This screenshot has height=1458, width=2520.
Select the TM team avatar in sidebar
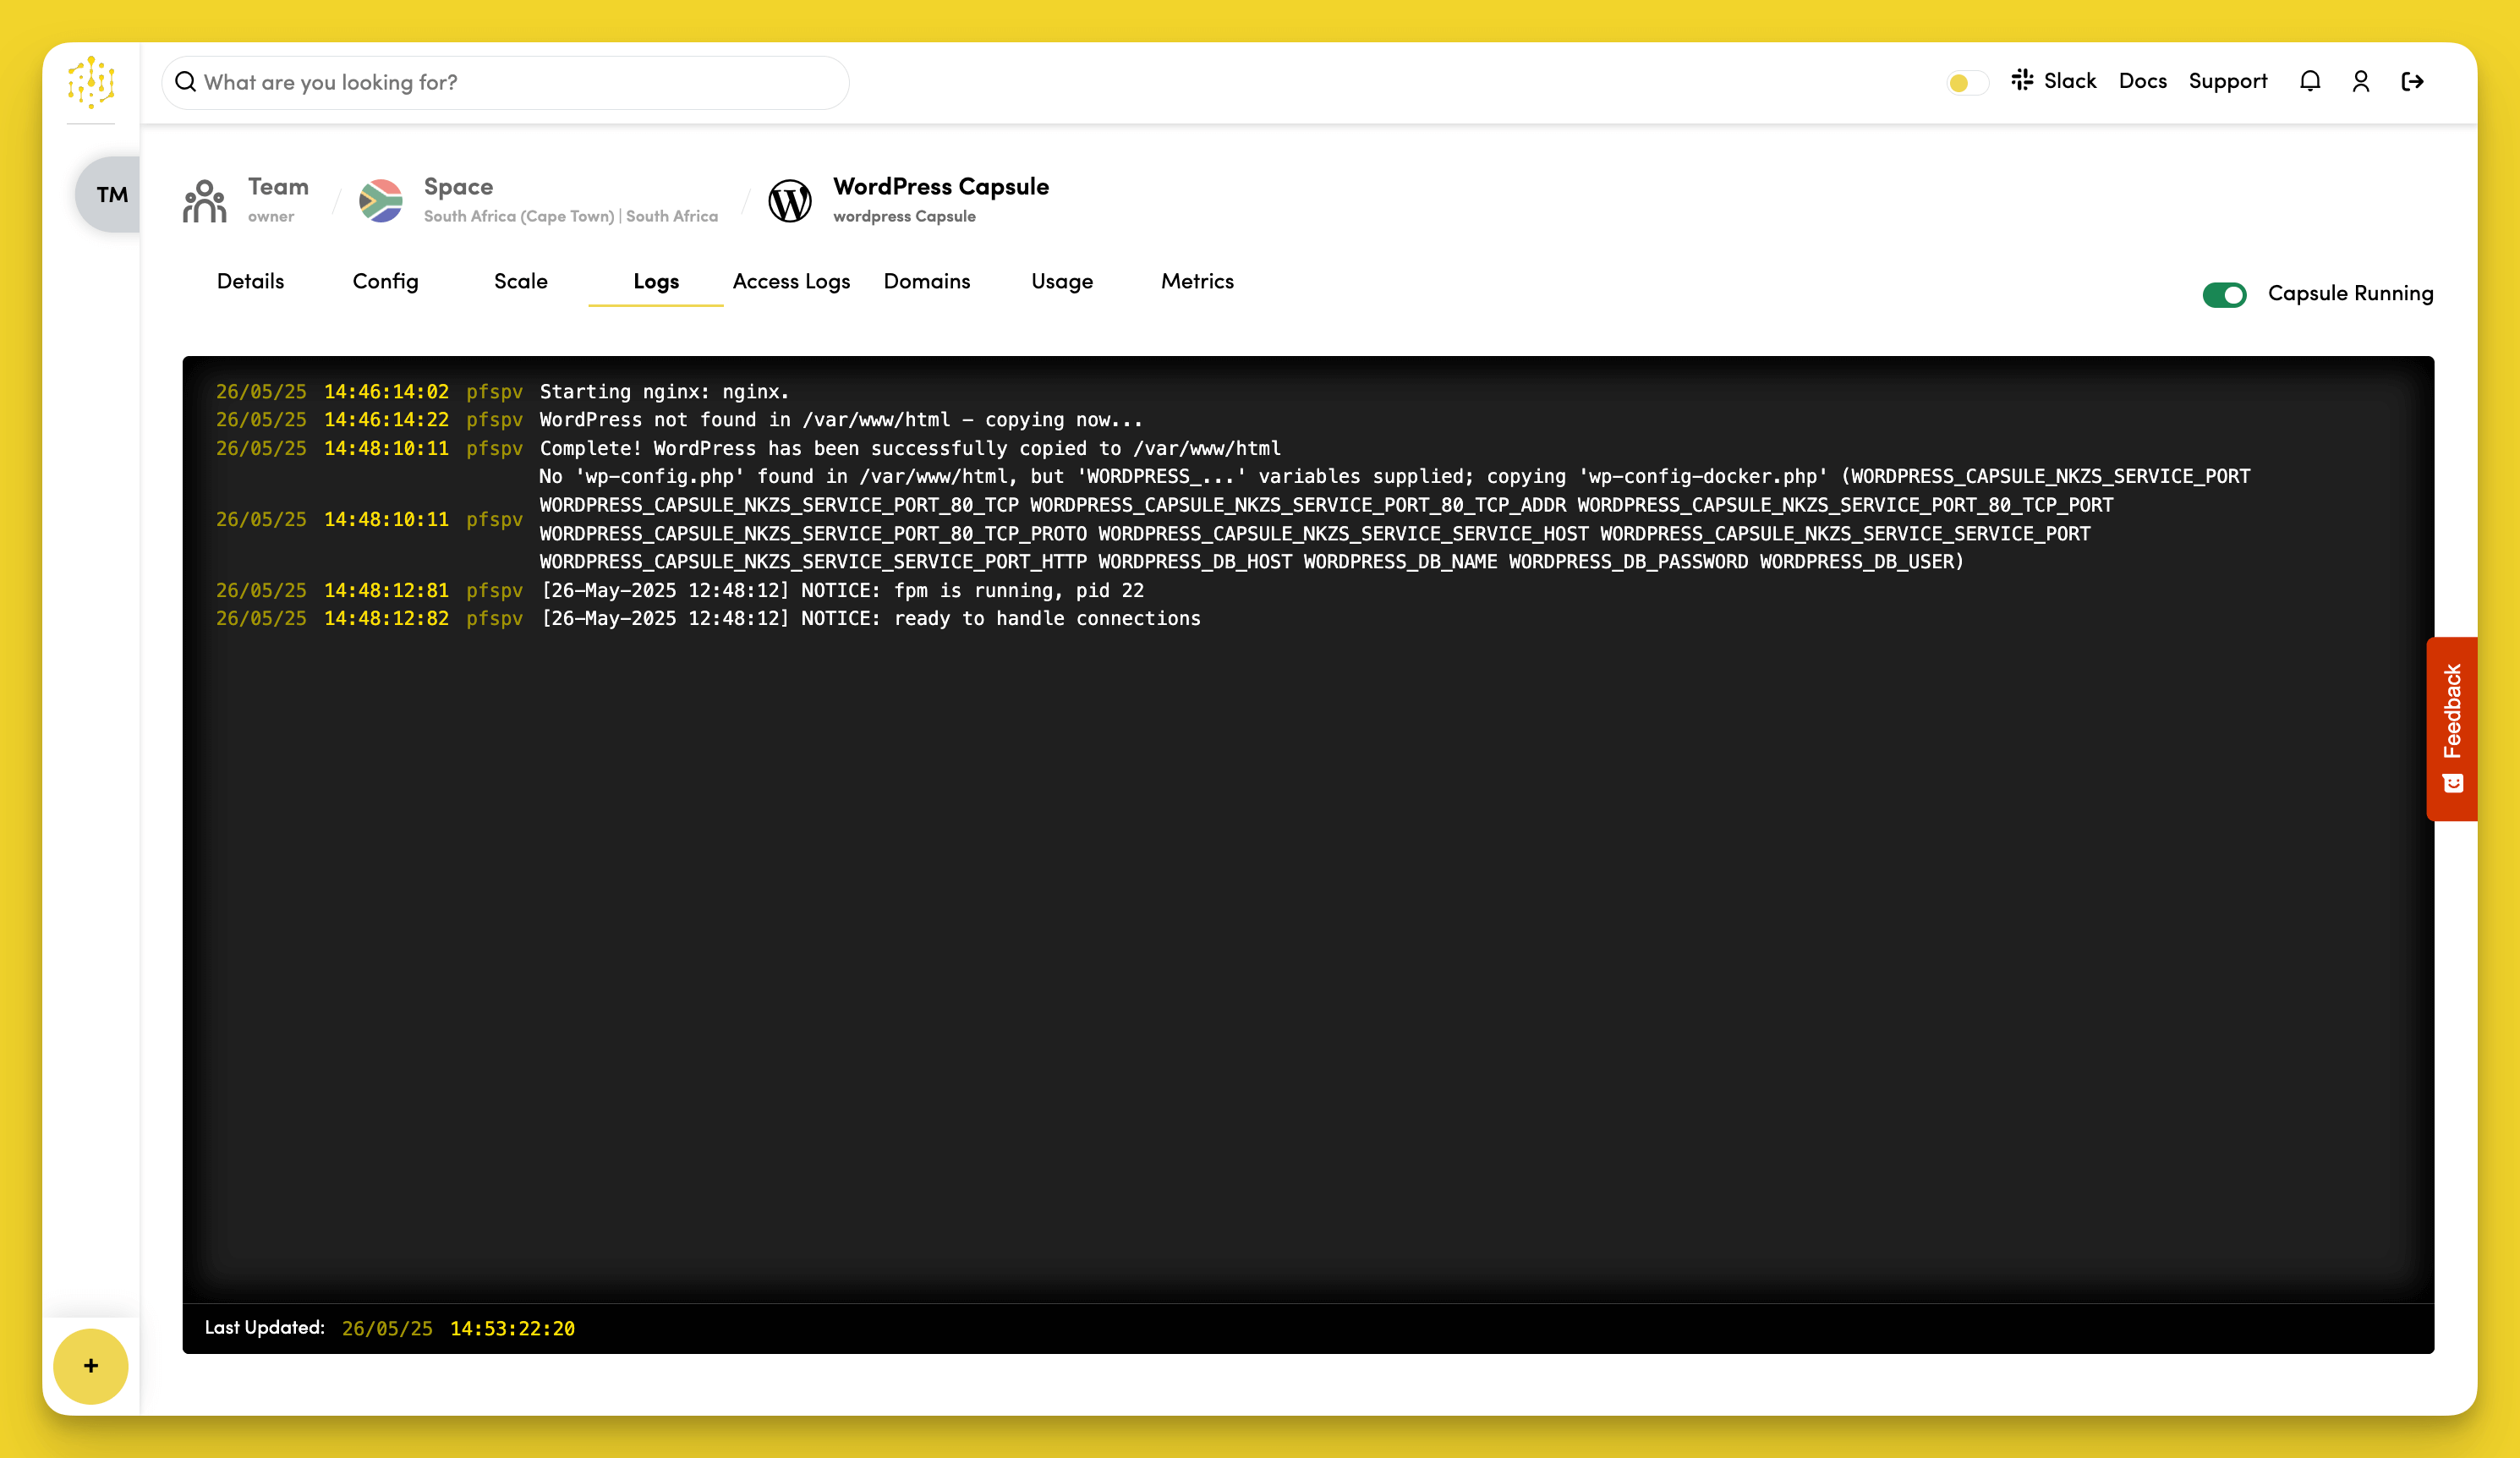[111, 194]
